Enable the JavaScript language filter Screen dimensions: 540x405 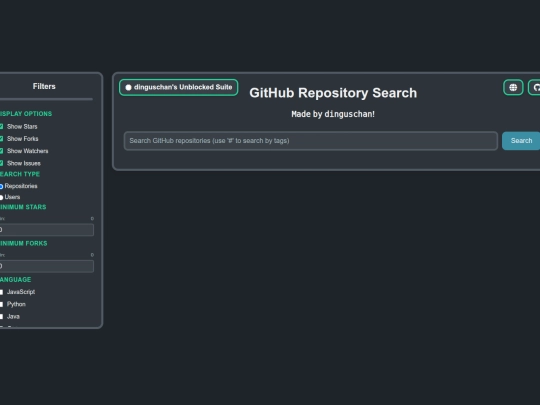pos(1,292)
